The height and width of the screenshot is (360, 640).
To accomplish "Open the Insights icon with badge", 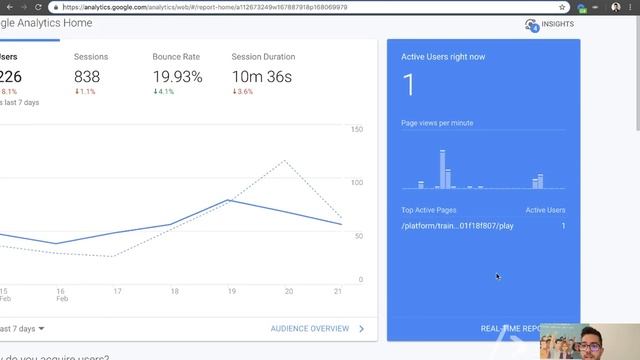I will click(x=532, y=25).
